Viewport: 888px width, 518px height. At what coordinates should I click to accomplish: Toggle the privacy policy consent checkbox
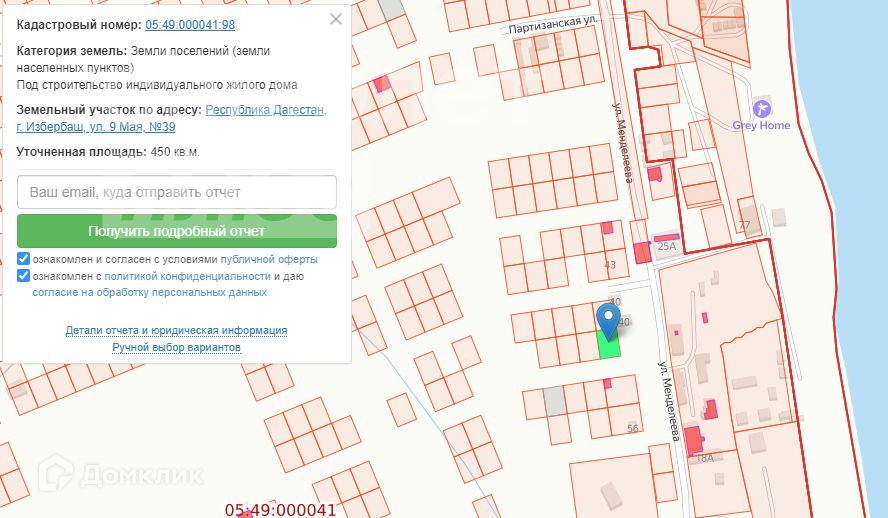pyautogui.click(x=24, y=276)
